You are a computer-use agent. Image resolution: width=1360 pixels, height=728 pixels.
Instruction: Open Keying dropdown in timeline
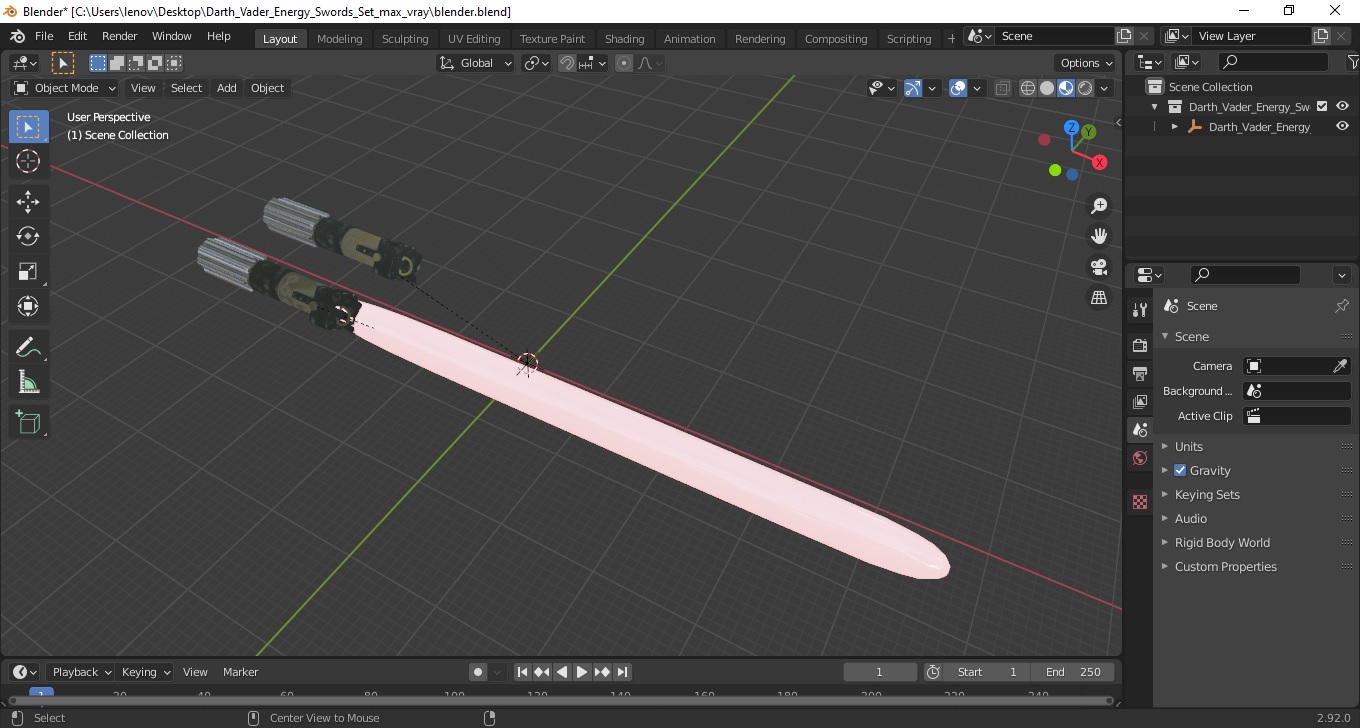point(145,672)
